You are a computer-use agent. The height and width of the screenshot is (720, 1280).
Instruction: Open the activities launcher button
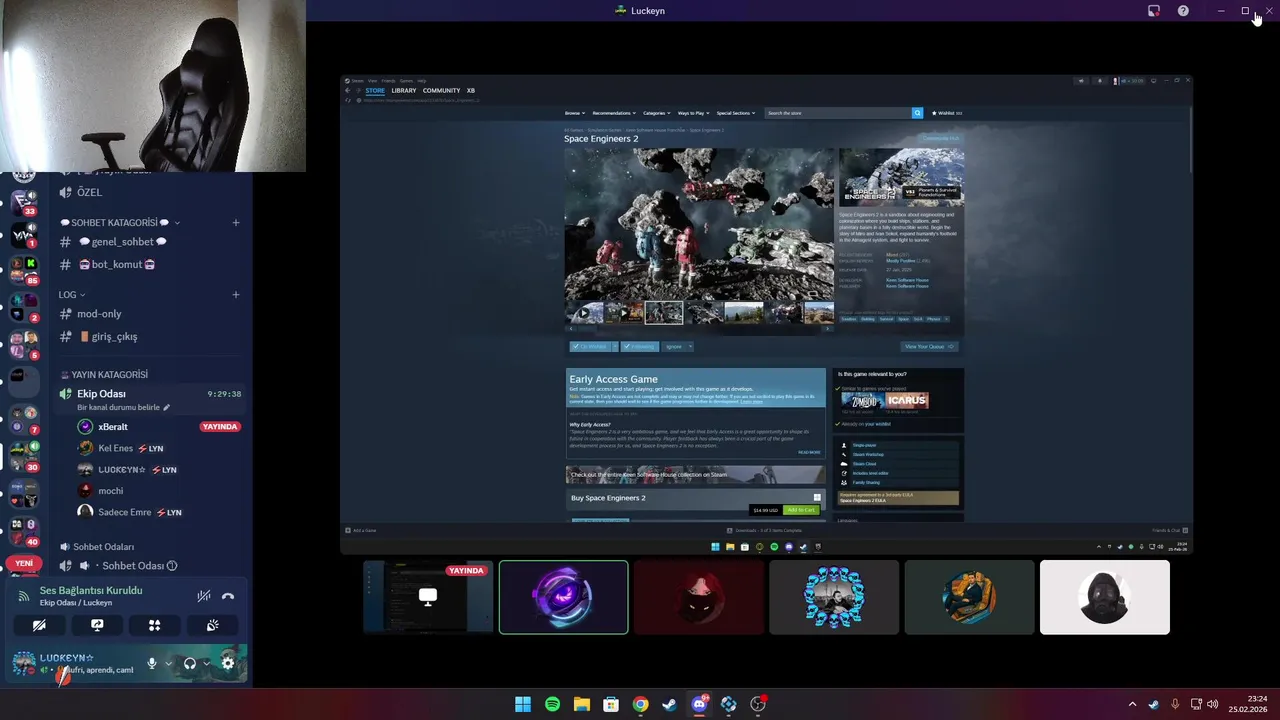click(154, 625)
